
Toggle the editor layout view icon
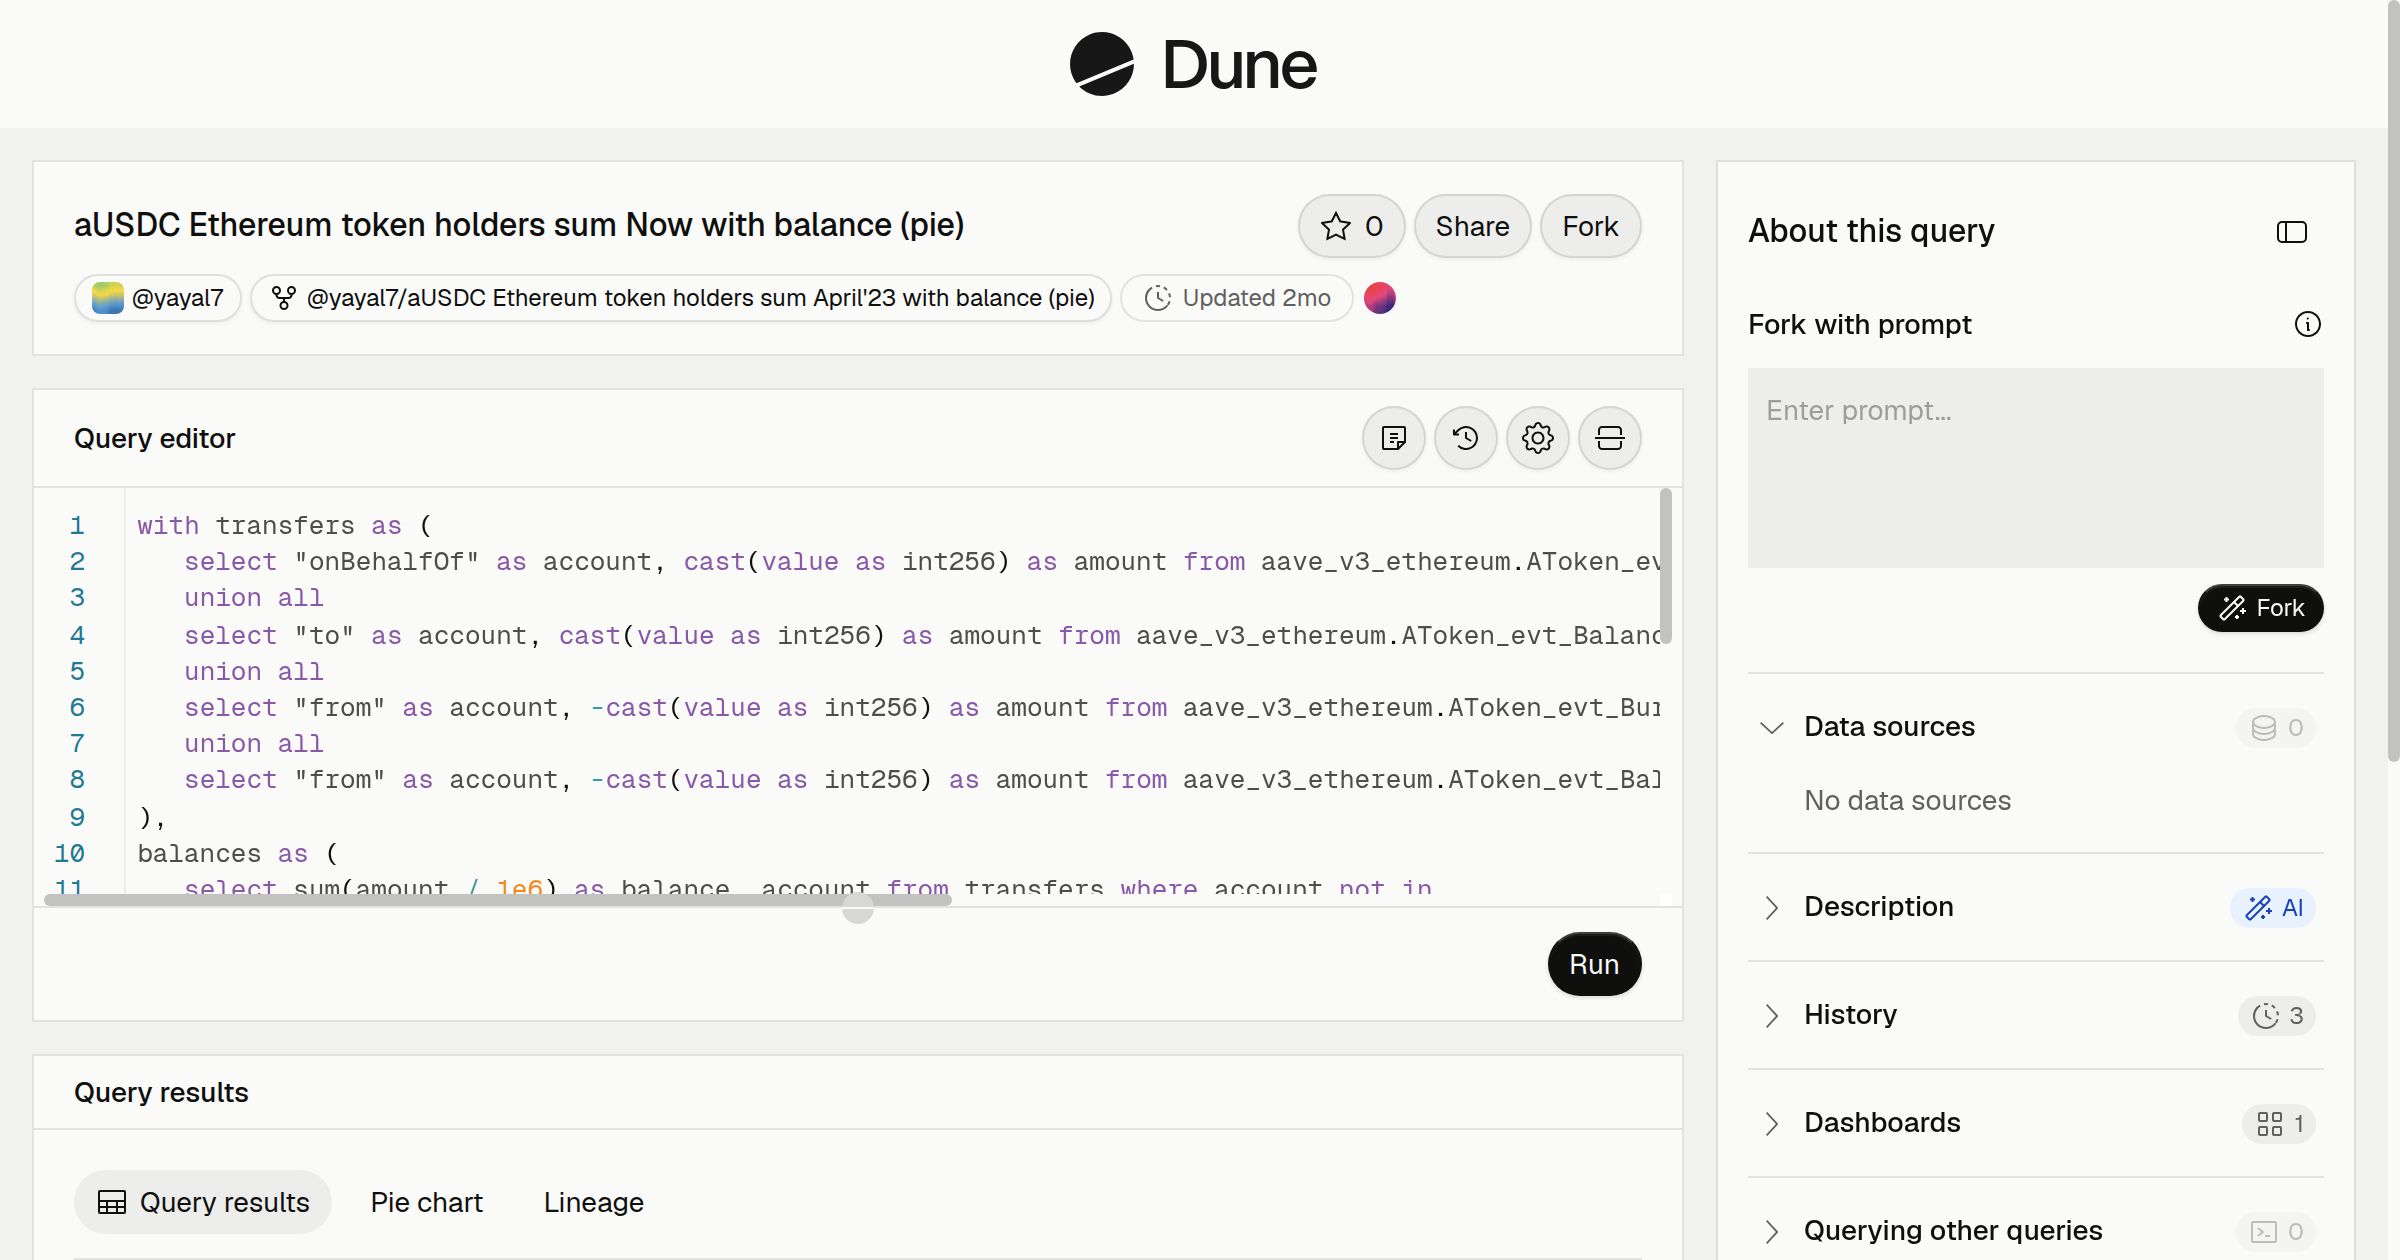1609,438
